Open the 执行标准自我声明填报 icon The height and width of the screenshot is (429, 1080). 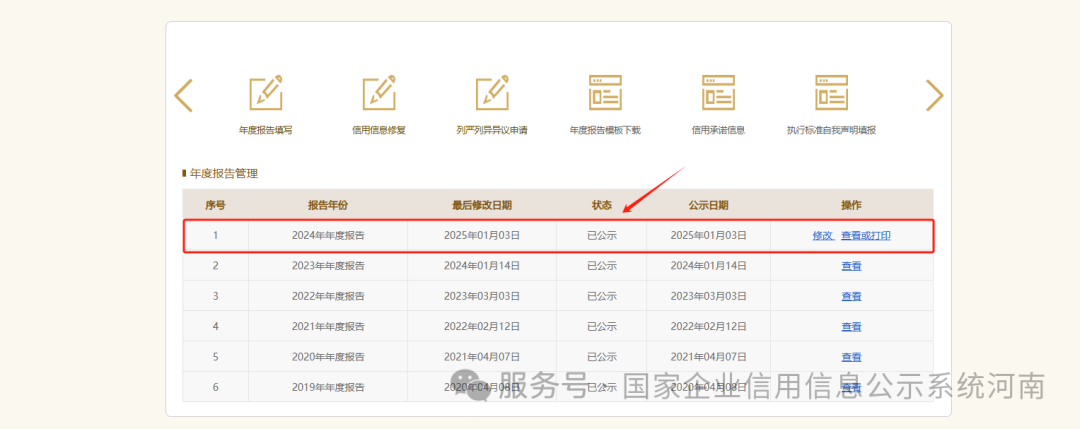pyautogui.click(x=831, y=92)
